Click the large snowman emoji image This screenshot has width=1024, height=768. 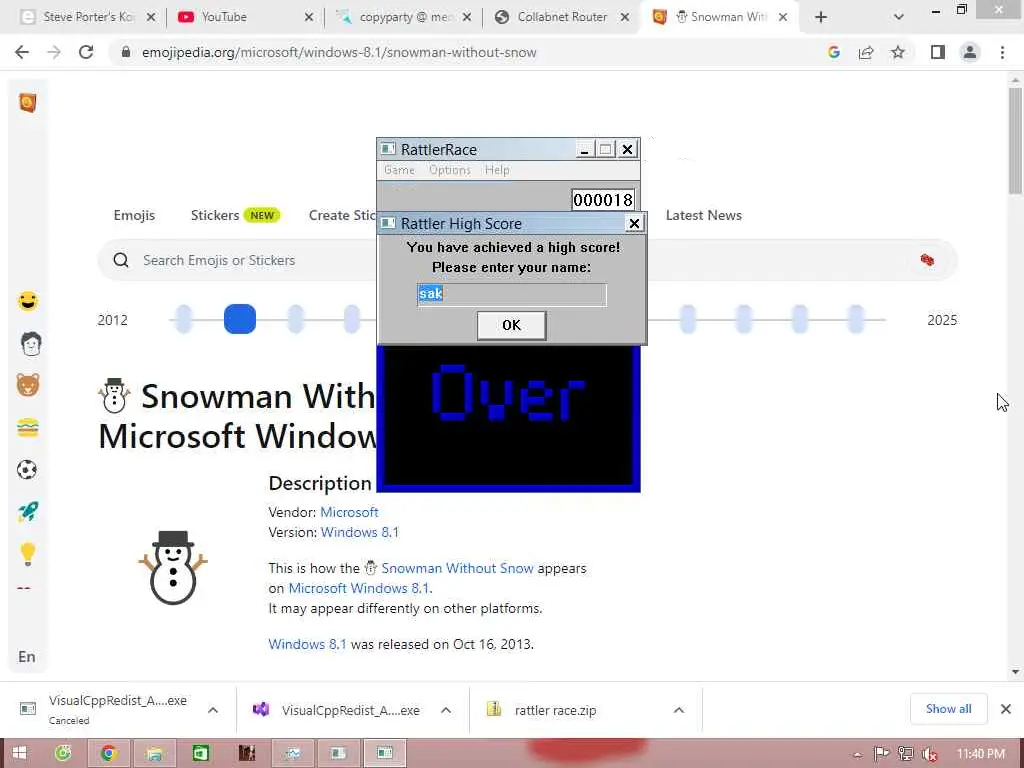click(173, 567)
